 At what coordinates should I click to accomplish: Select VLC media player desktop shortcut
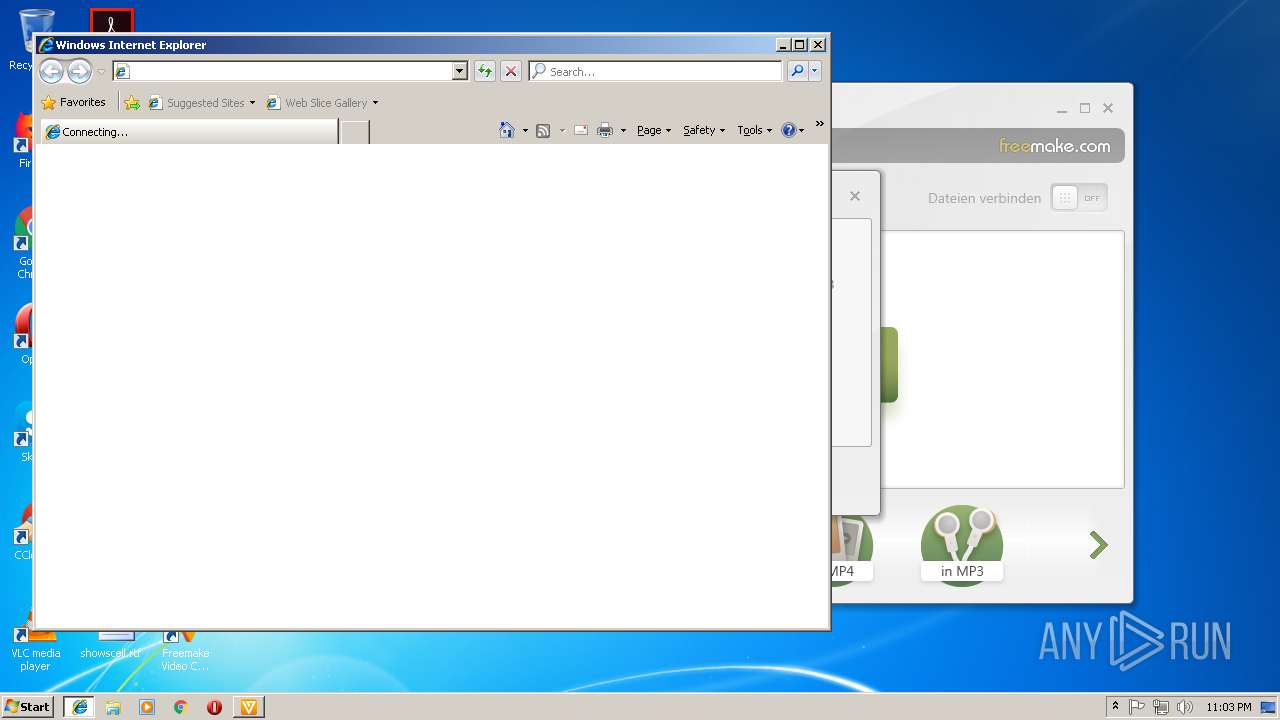(x=34, y=650)
